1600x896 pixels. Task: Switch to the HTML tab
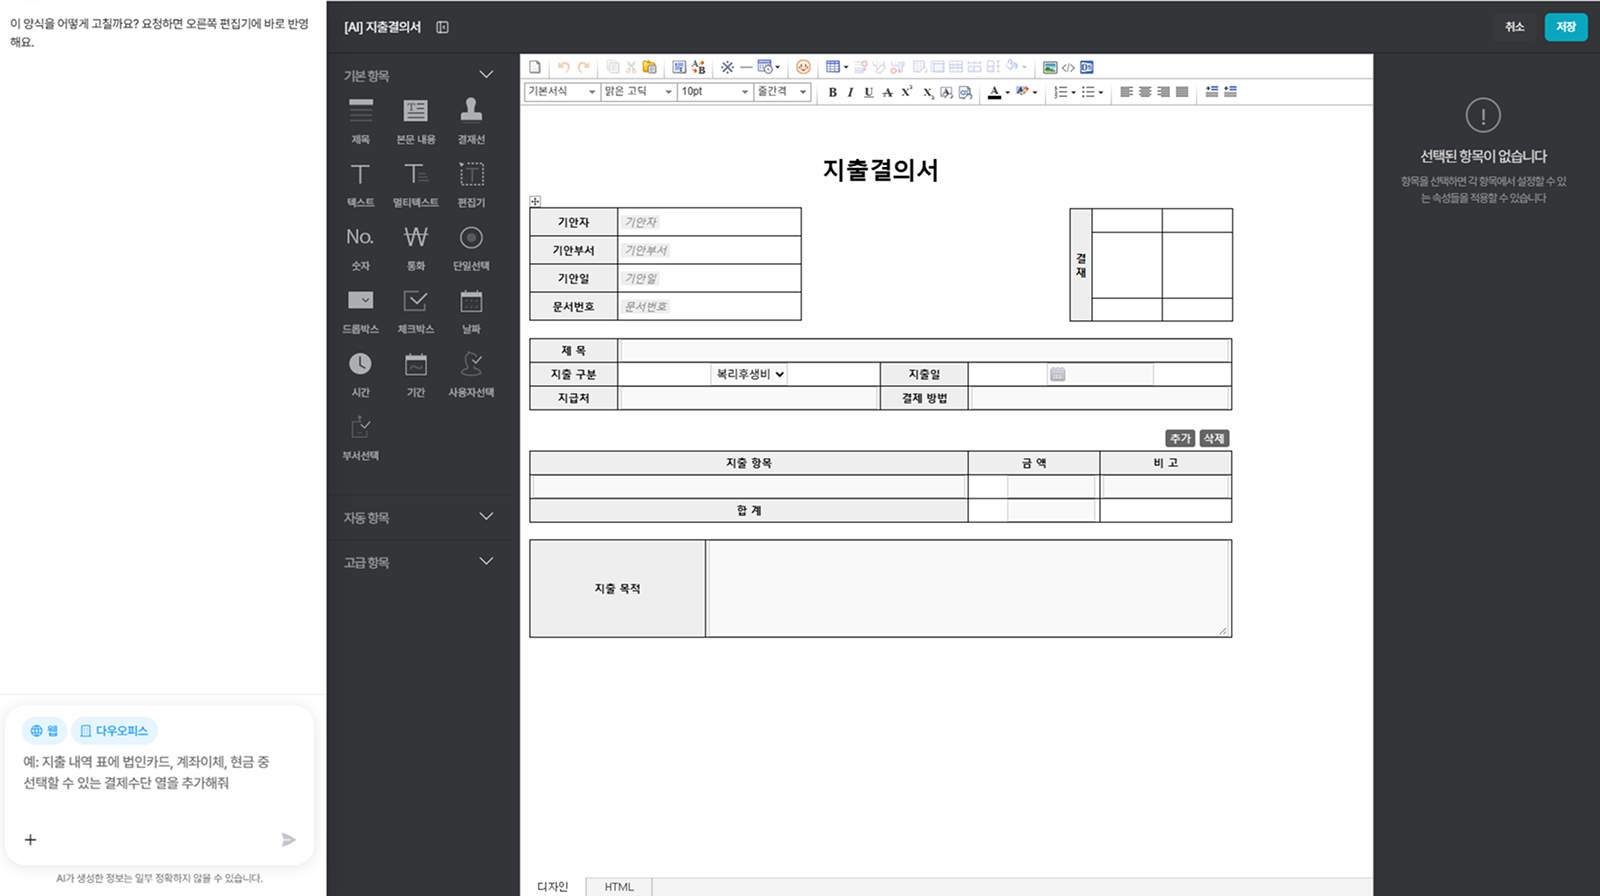[x=619, y=887]
